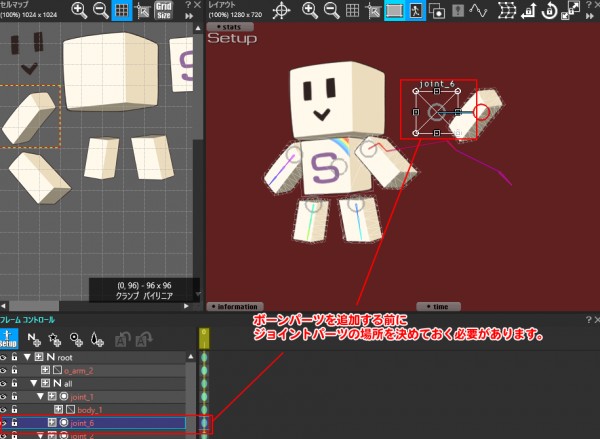
Task: Open the mesh grid tool in layout
Action: pos(507,11)
